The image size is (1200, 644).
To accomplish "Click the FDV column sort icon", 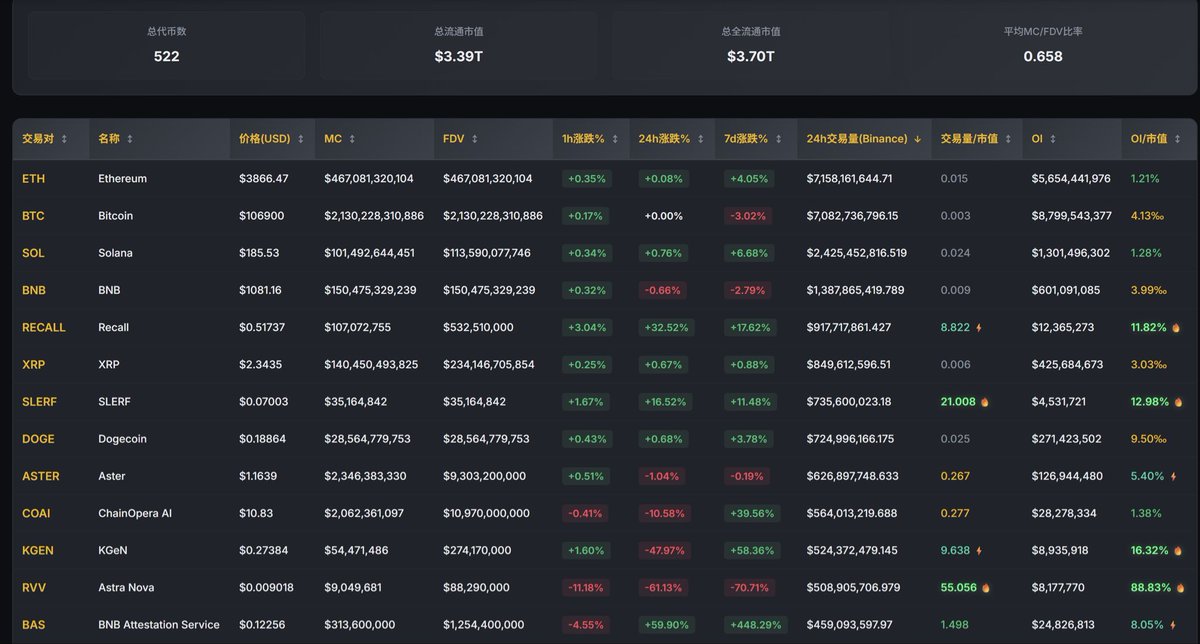I will [474, 139].
